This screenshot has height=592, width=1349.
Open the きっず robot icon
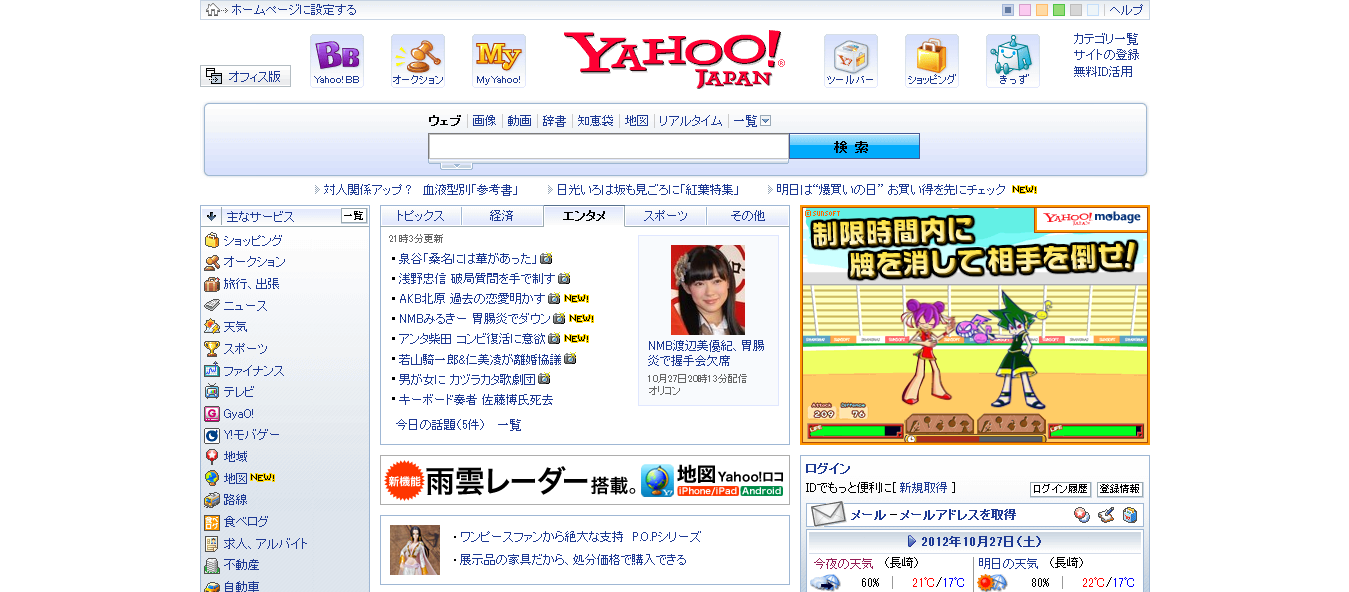tap(1012, 60)
